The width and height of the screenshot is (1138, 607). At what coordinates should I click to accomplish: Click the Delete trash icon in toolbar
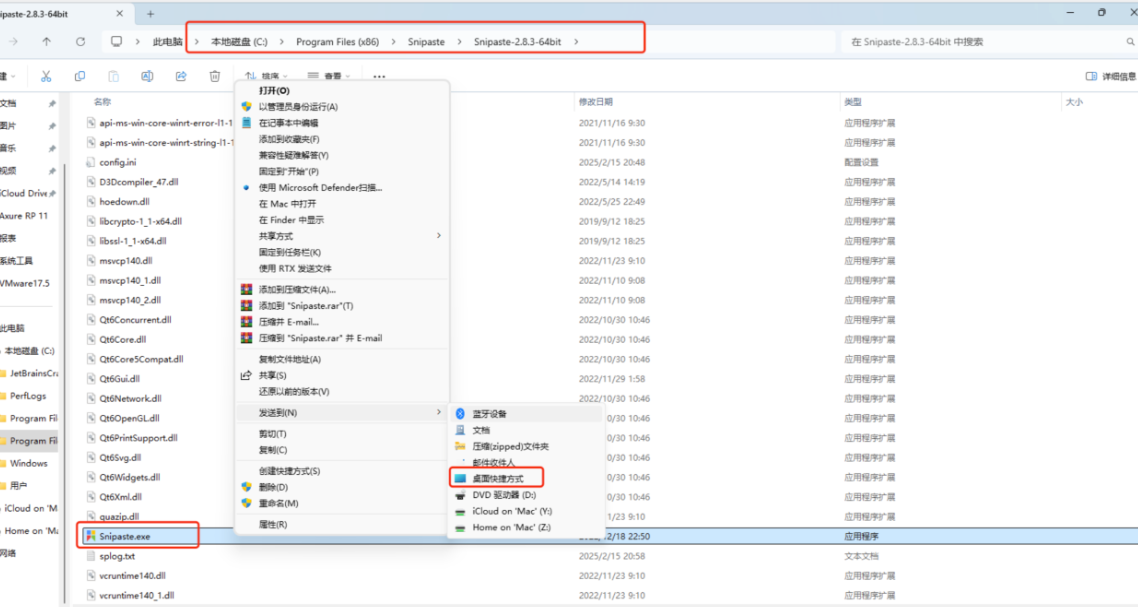(x=215, y=76)
